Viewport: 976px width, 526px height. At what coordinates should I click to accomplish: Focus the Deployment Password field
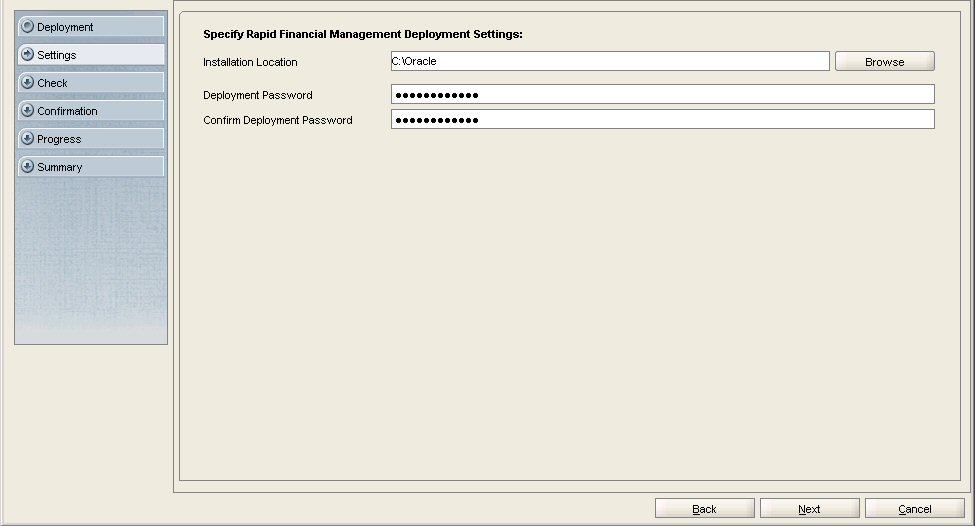pyautogui.click(x=662, y=94)
